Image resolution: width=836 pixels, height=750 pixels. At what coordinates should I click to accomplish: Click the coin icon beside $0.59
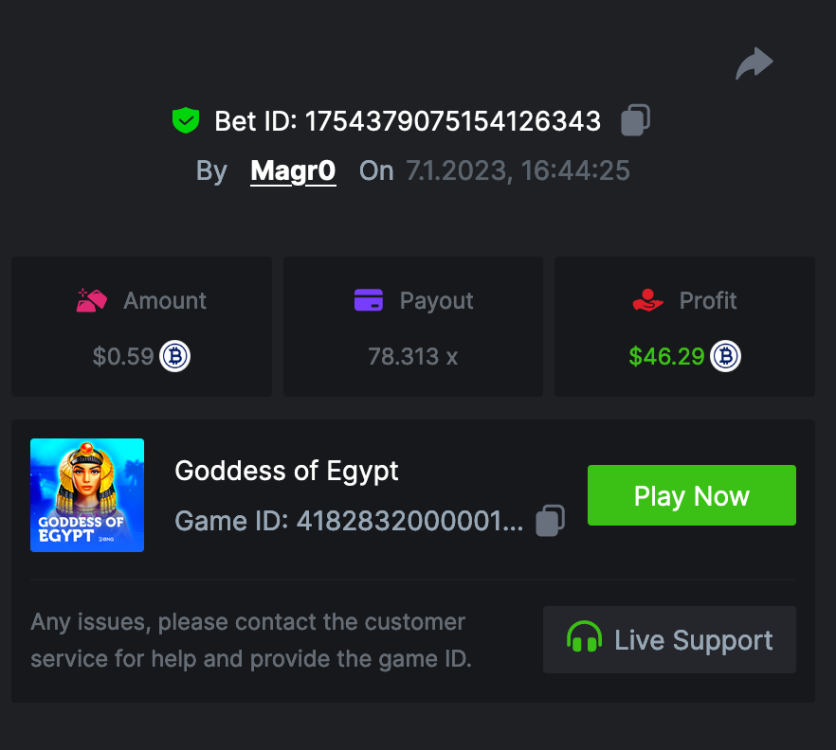point(175,356)
